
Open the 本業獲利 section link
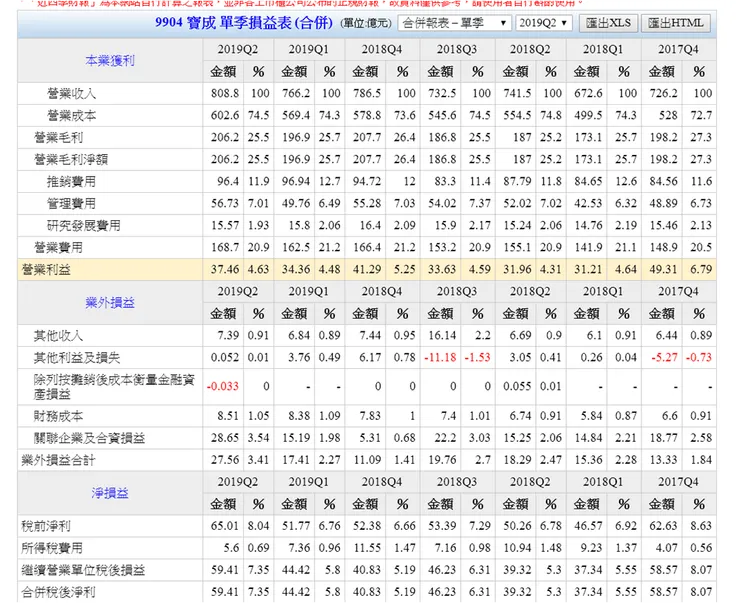(x=110, y=60)
